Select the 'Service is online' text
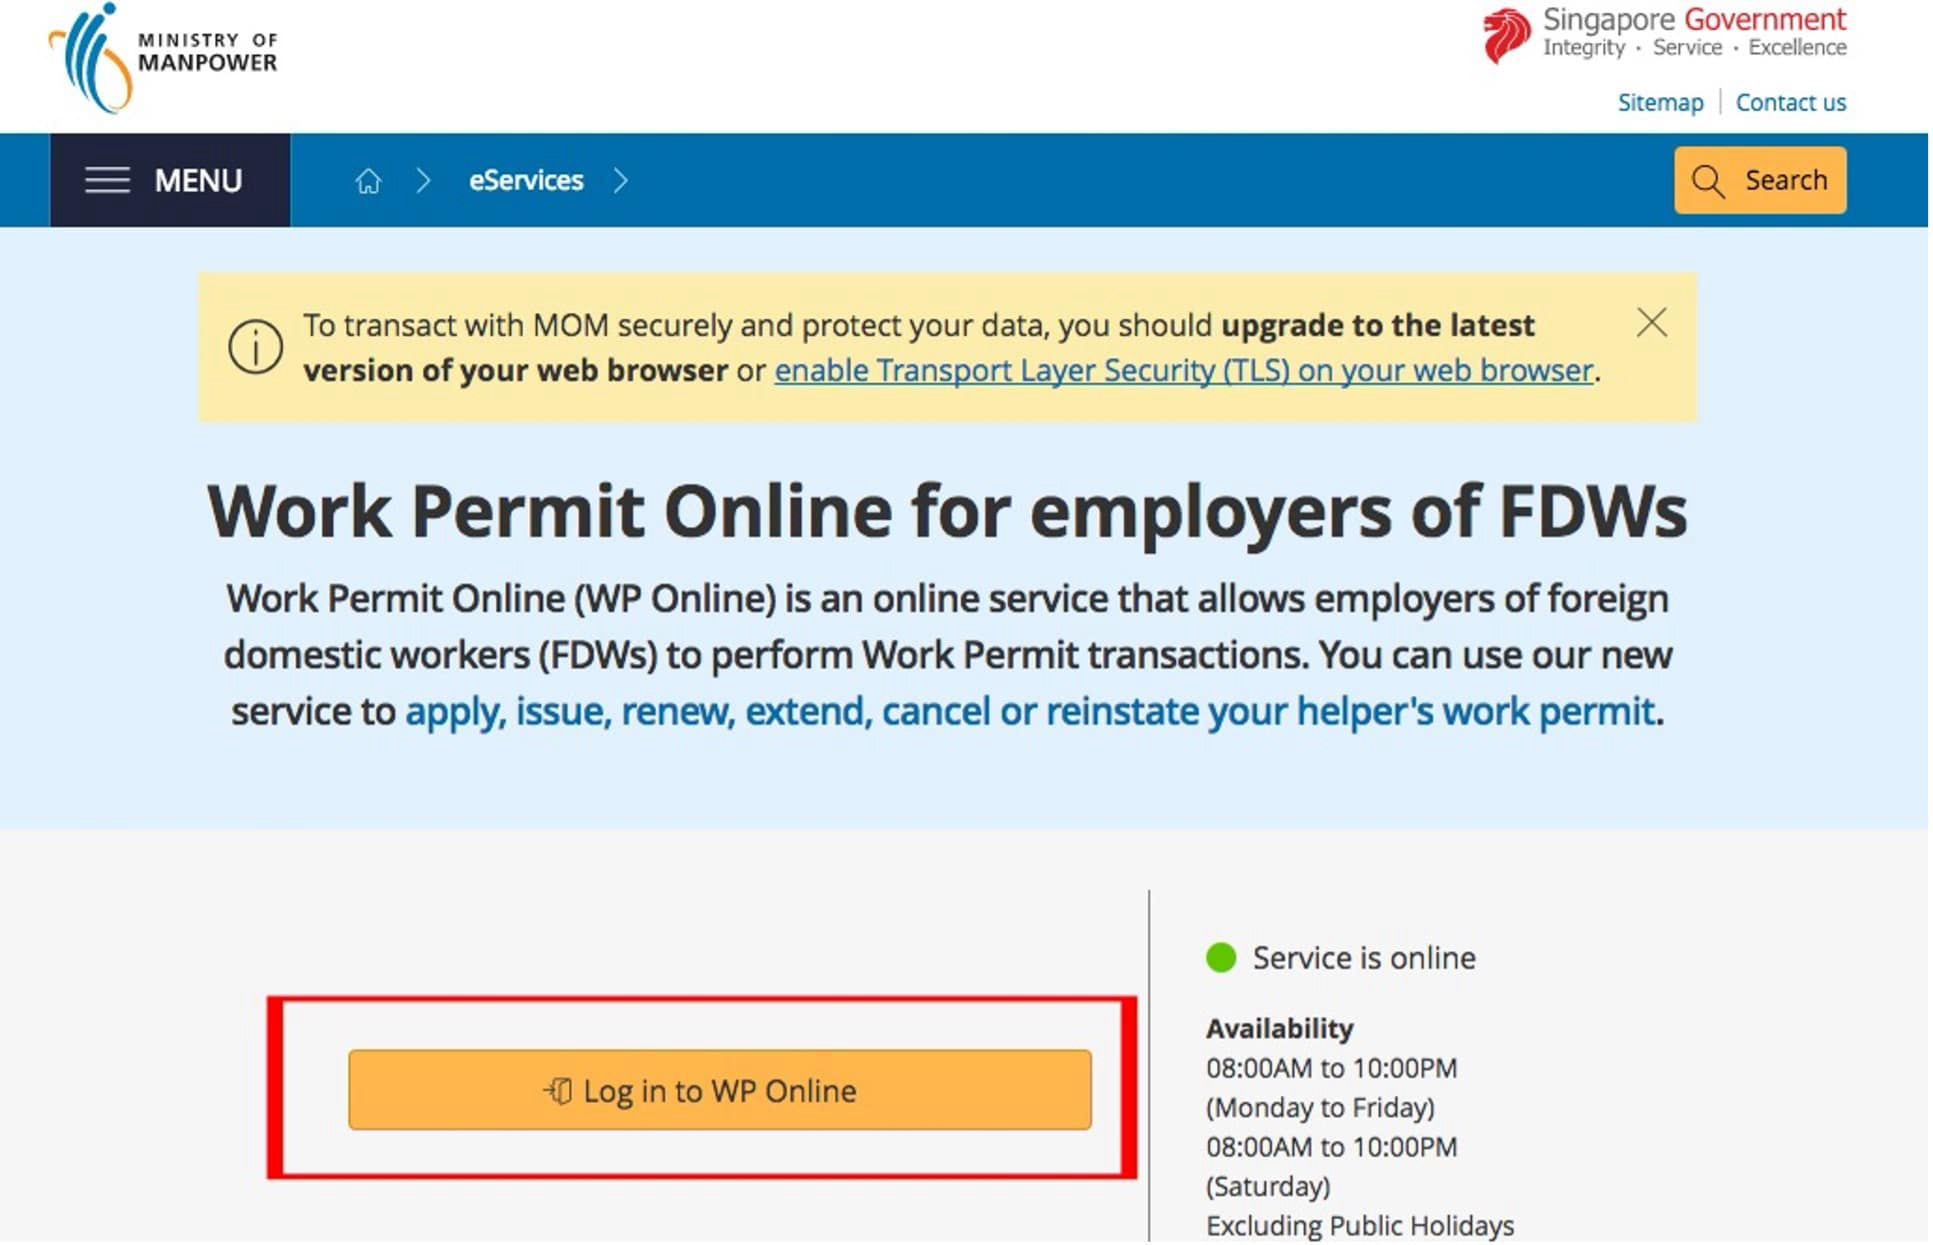The image size is (1933, 1245). click(x=1364, y=958)
